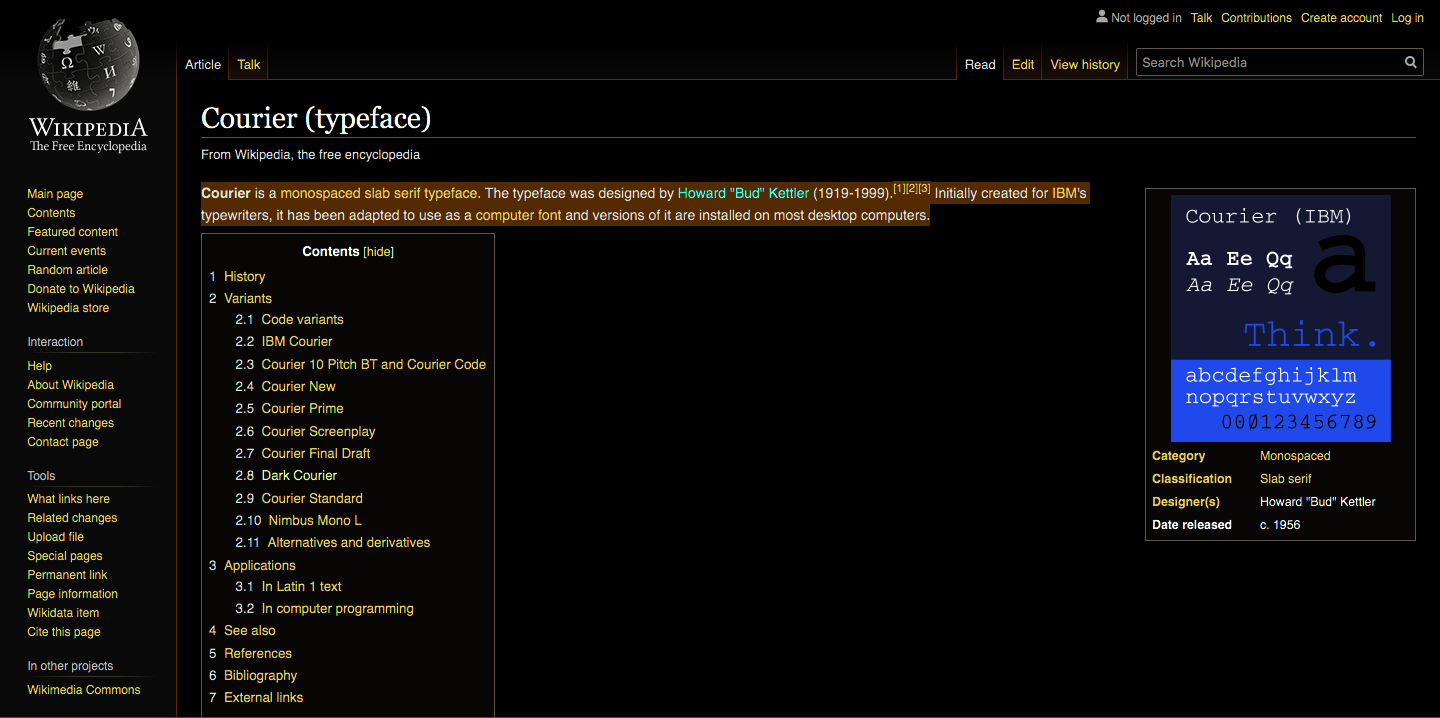Copy the Permanent link entry
Viewport: 1440px width, 718px height.
[67, 575]
